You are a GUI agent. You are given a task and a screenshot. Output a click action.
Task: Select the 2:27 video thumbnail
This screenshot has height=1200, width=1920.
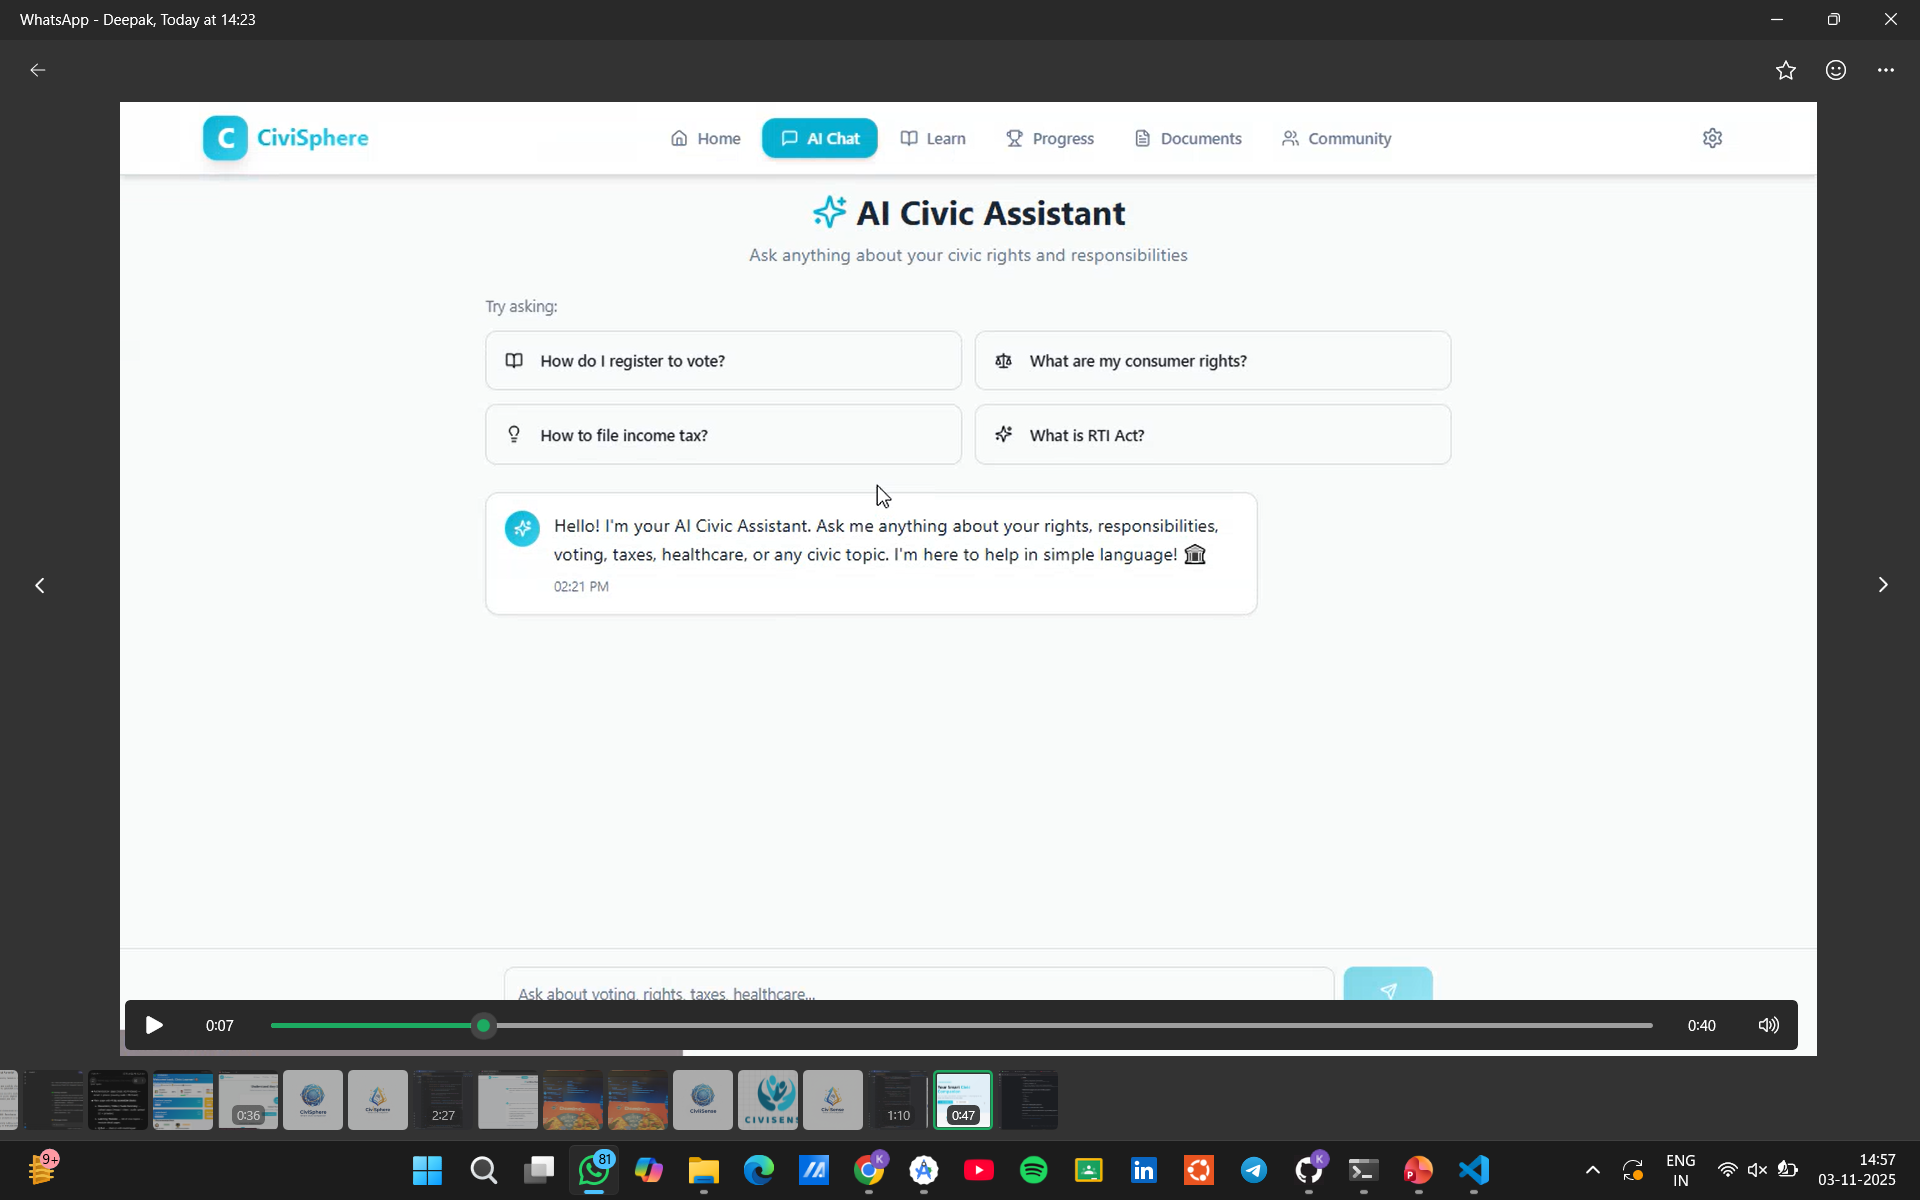(x=443, y=1100)
